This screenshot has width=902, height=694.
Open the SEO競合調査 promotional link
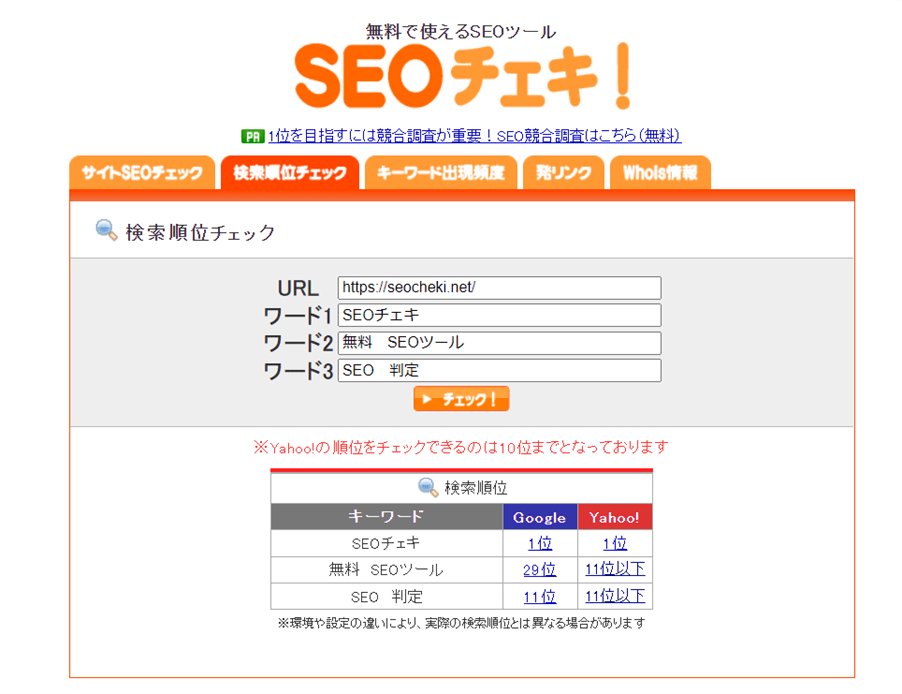pyautogui.click(x=475, y=136)
